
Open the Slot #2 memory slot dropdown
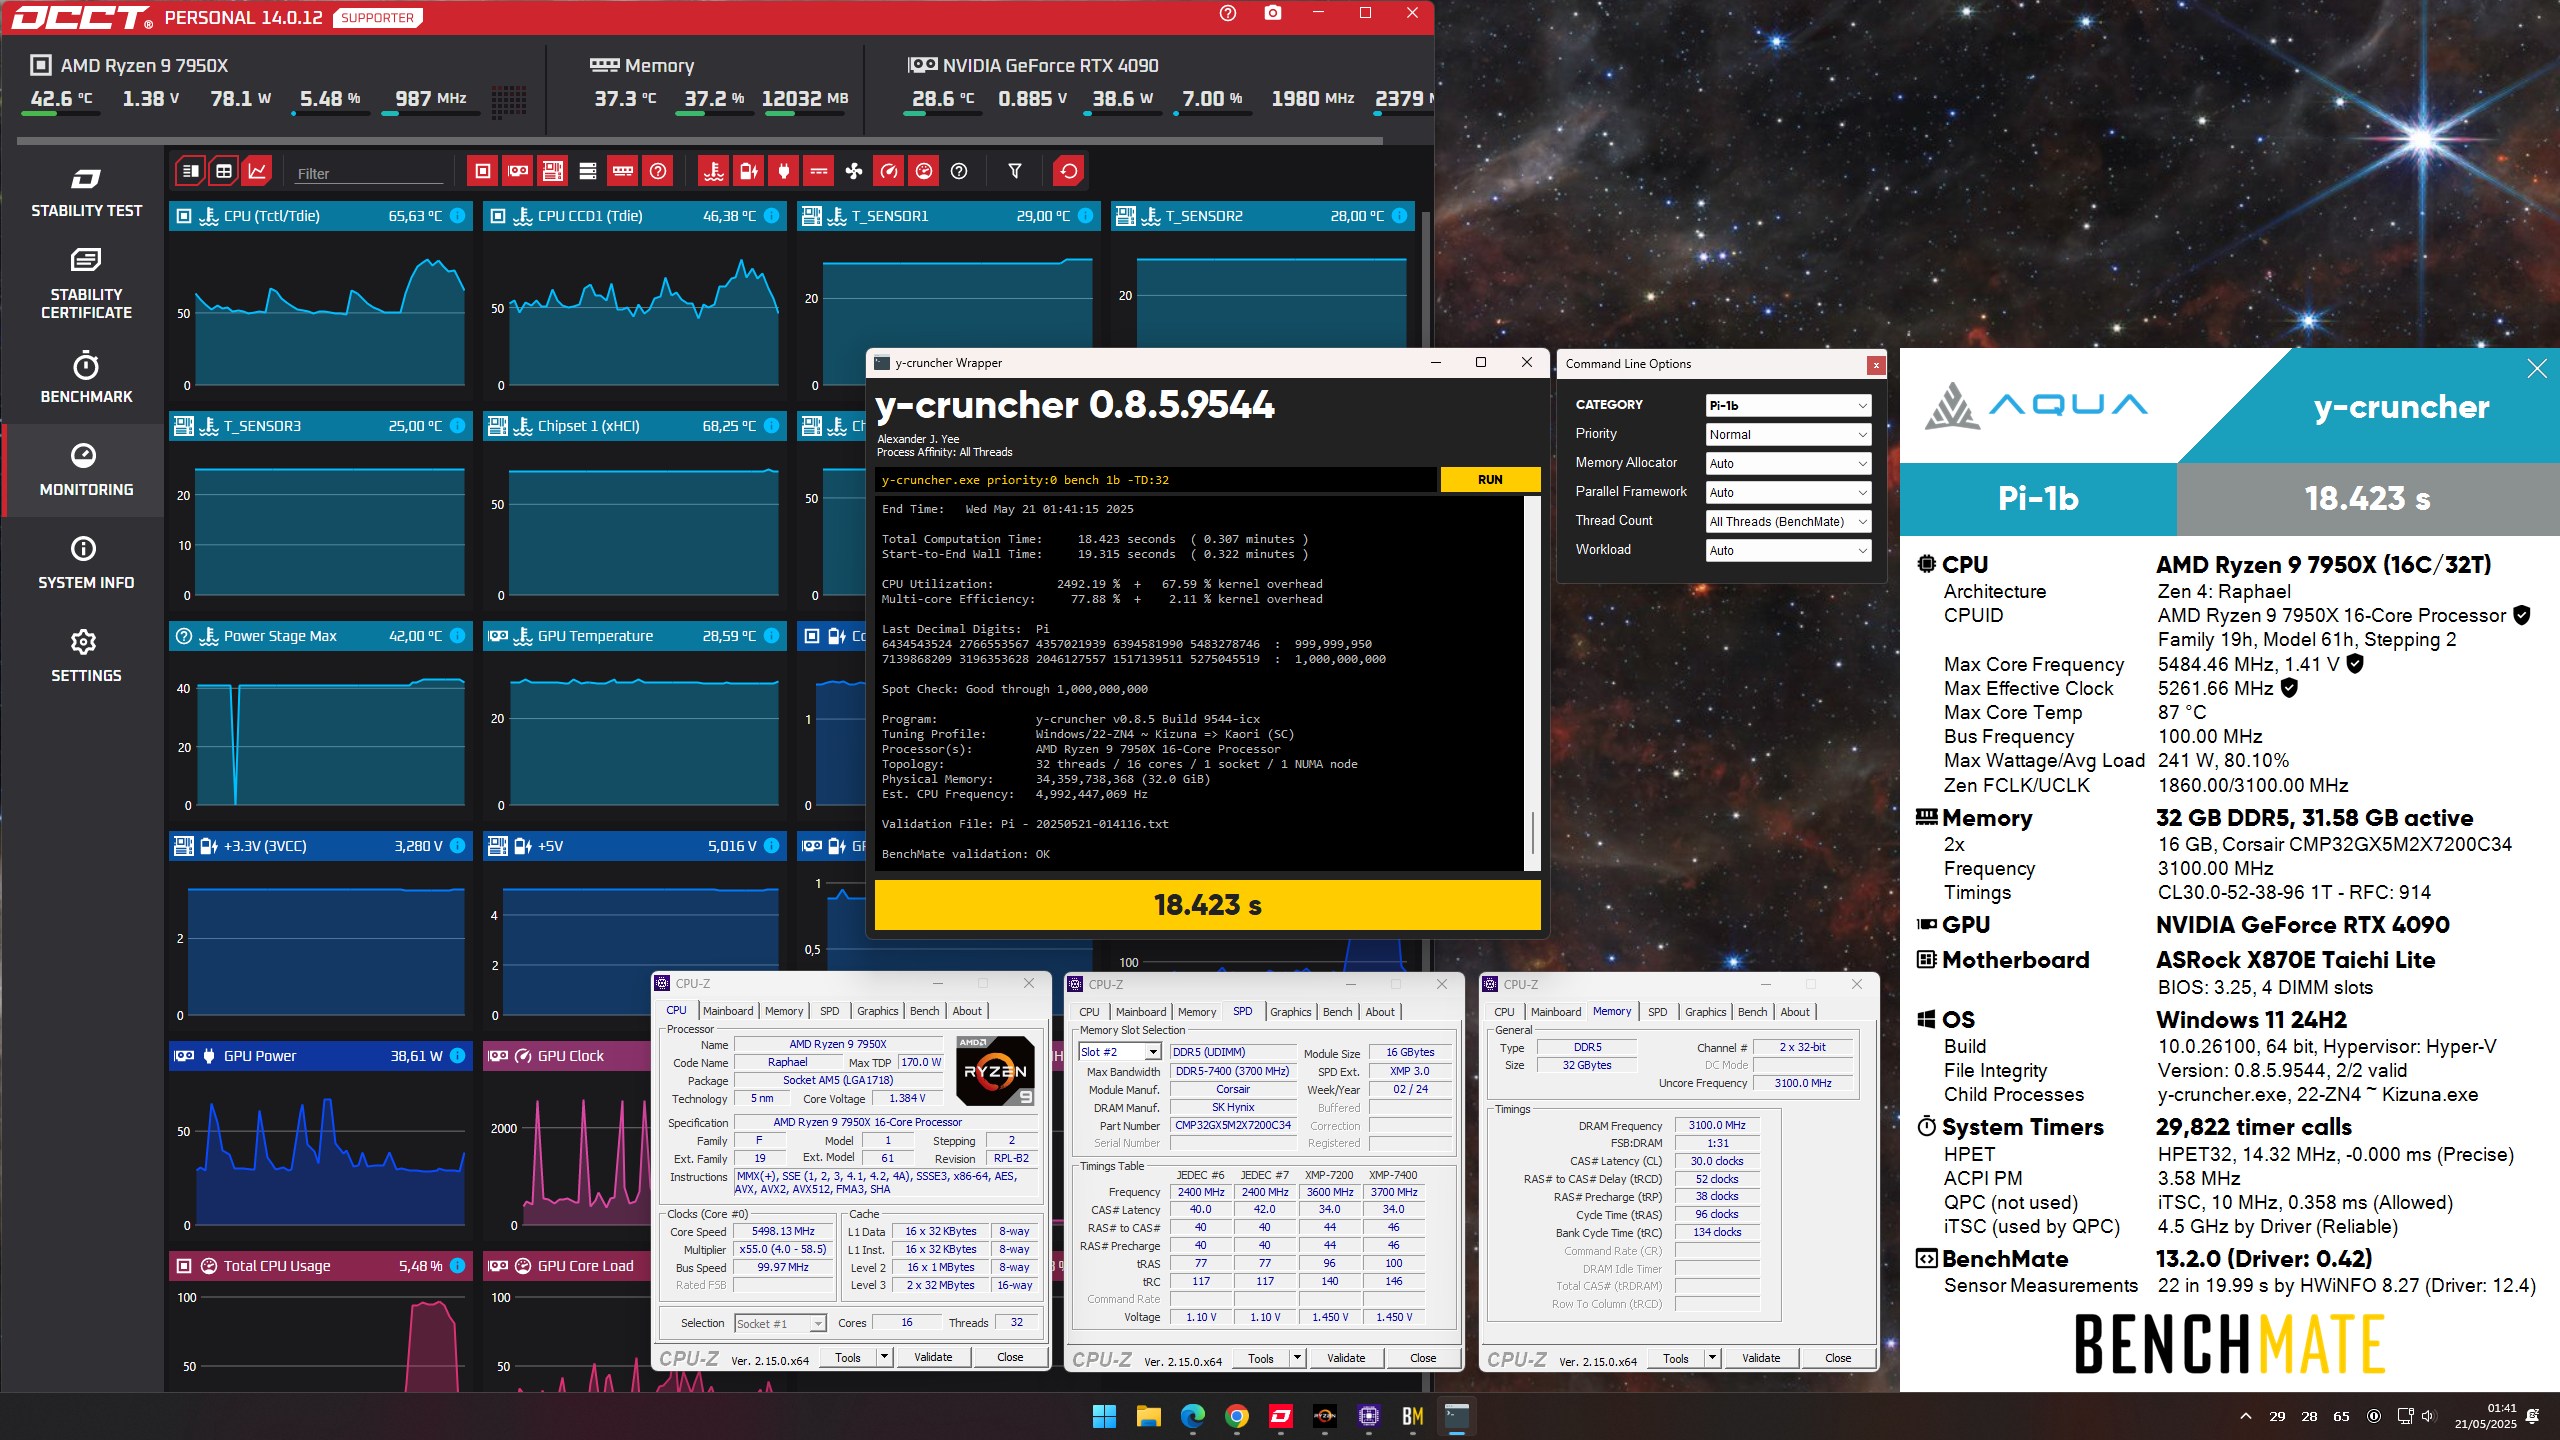[x=1119, y=1052]
